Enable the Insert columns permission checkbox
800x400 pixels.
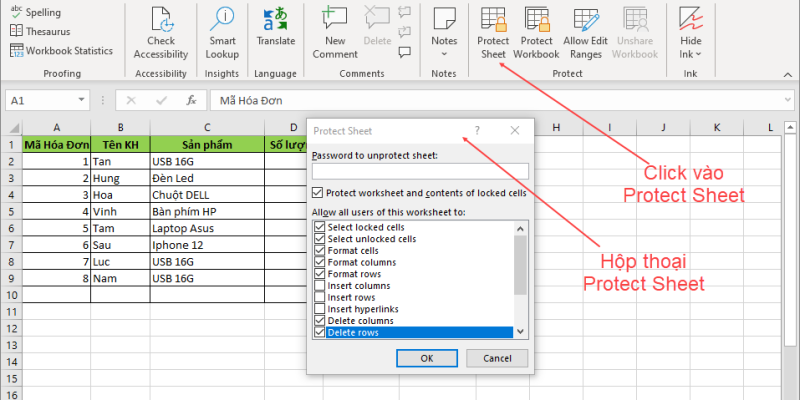320,286
